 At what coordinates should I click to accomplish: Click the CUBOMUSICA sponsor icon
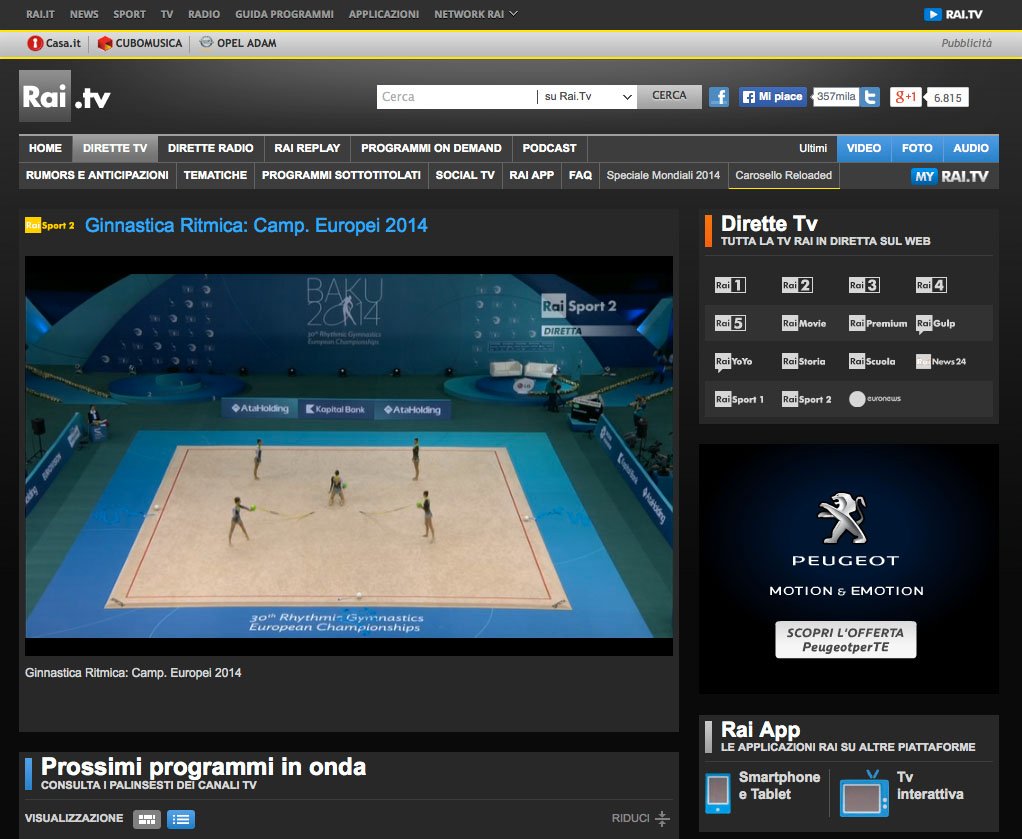click(105, 43)
